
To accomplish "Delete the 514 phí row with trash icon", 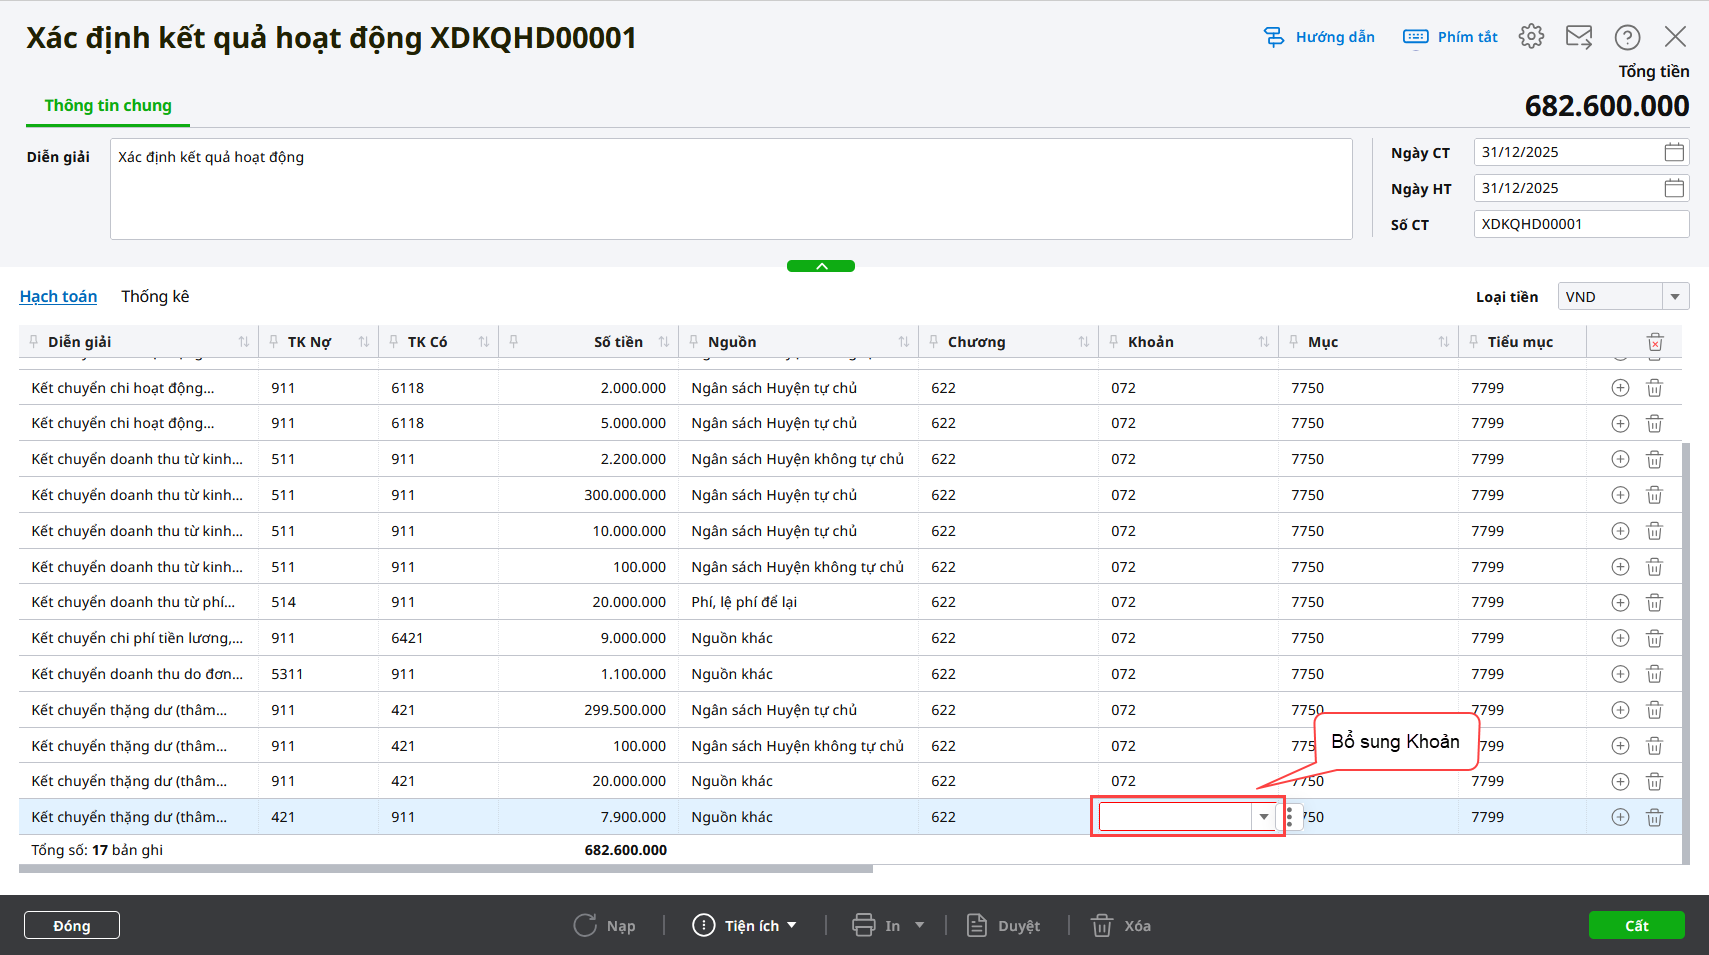I will pyautogui.click(x=1655, y=602).
